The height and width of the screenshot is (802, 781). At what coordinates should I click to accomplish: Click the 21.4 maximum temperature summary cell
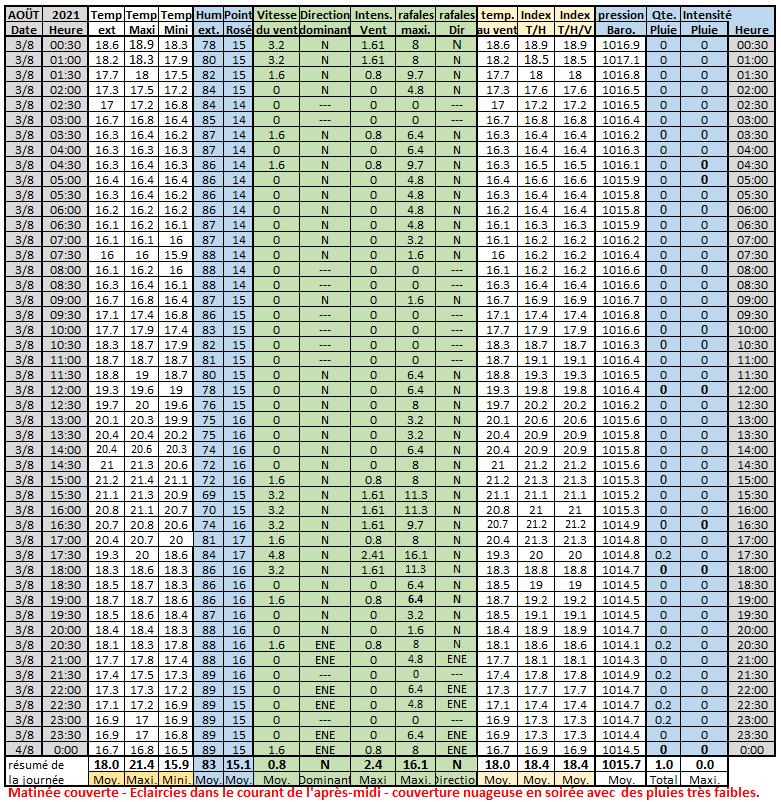141,763
